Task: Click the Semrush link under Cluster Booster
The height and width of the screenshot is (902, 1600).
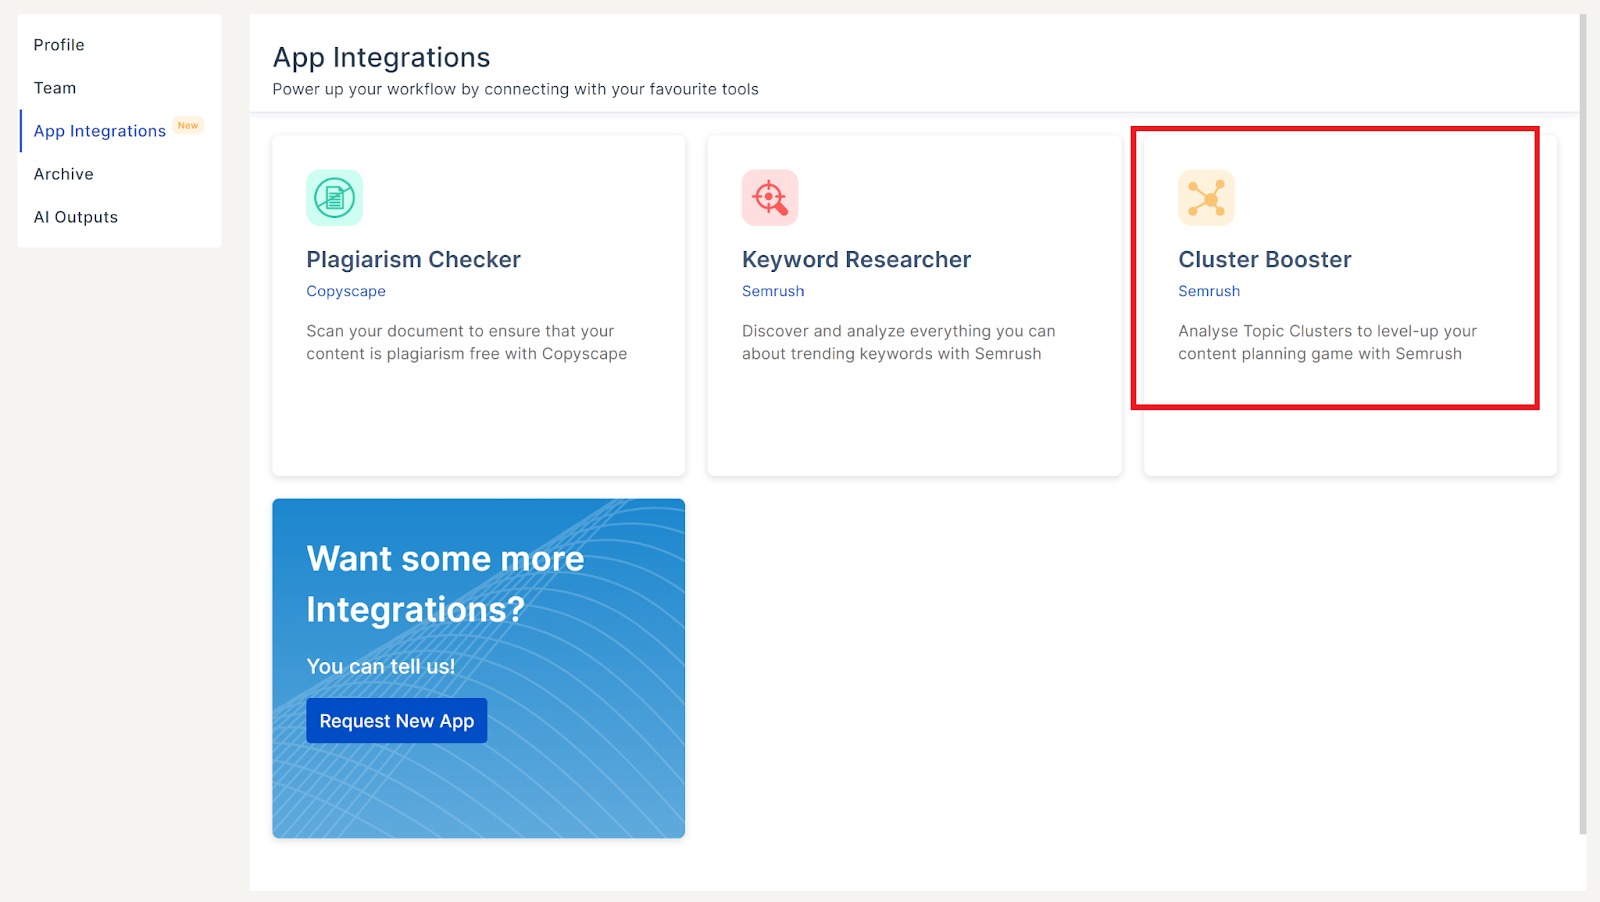Action: [x=1209, y=291]
